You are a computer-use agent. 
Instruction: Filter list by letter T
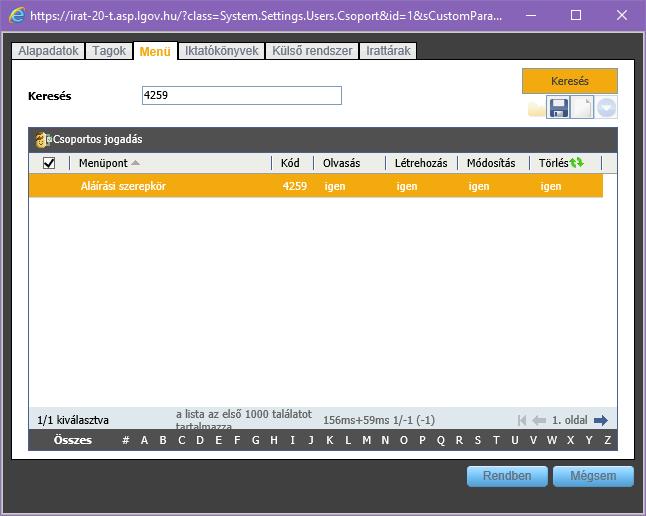pyautogui.click(x=496, y=440)
